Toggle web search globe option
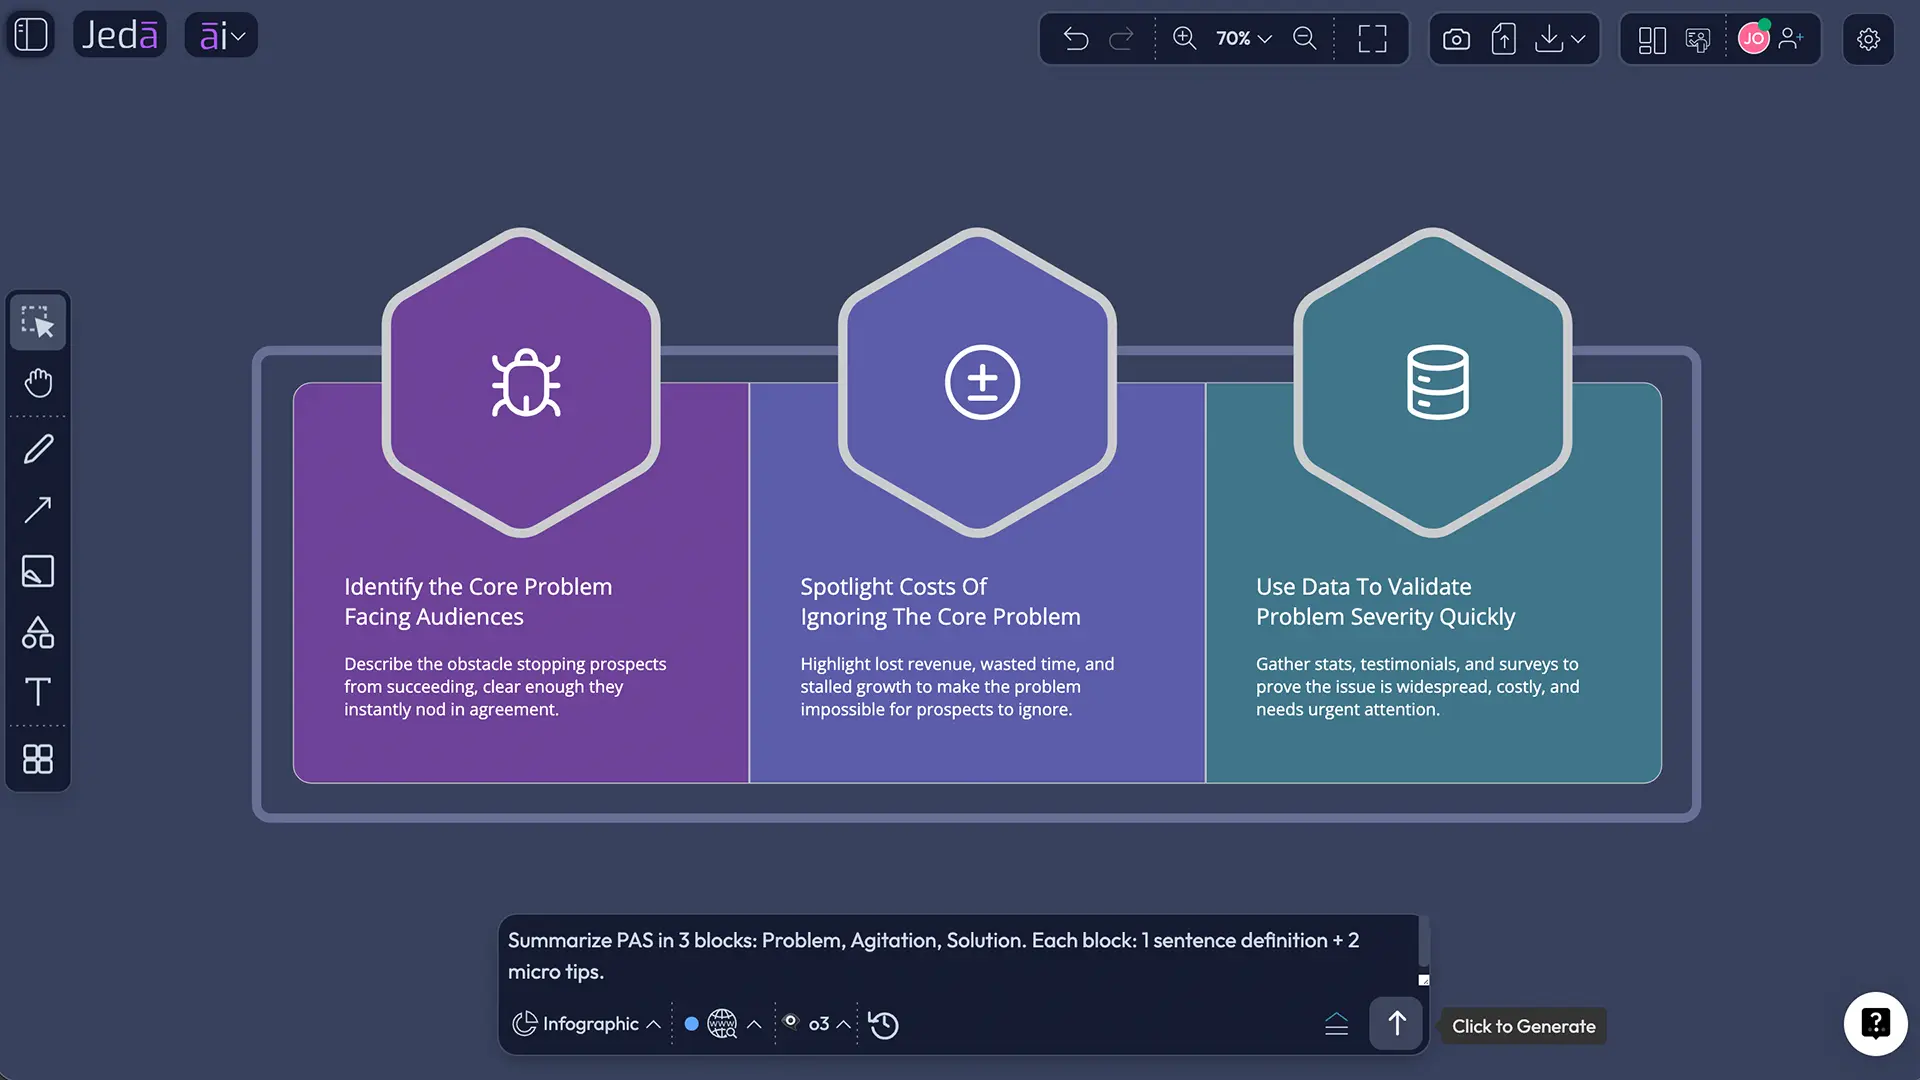The width and height of the screenshot is (1920, 1080). [x=722, y=1024]
